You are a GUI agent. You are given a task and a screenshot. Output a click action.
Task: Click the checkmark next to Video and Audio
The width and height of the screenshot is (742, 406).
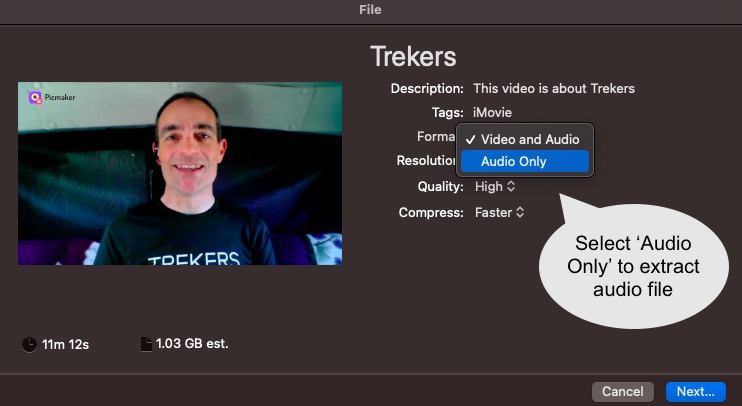(470, 140)
